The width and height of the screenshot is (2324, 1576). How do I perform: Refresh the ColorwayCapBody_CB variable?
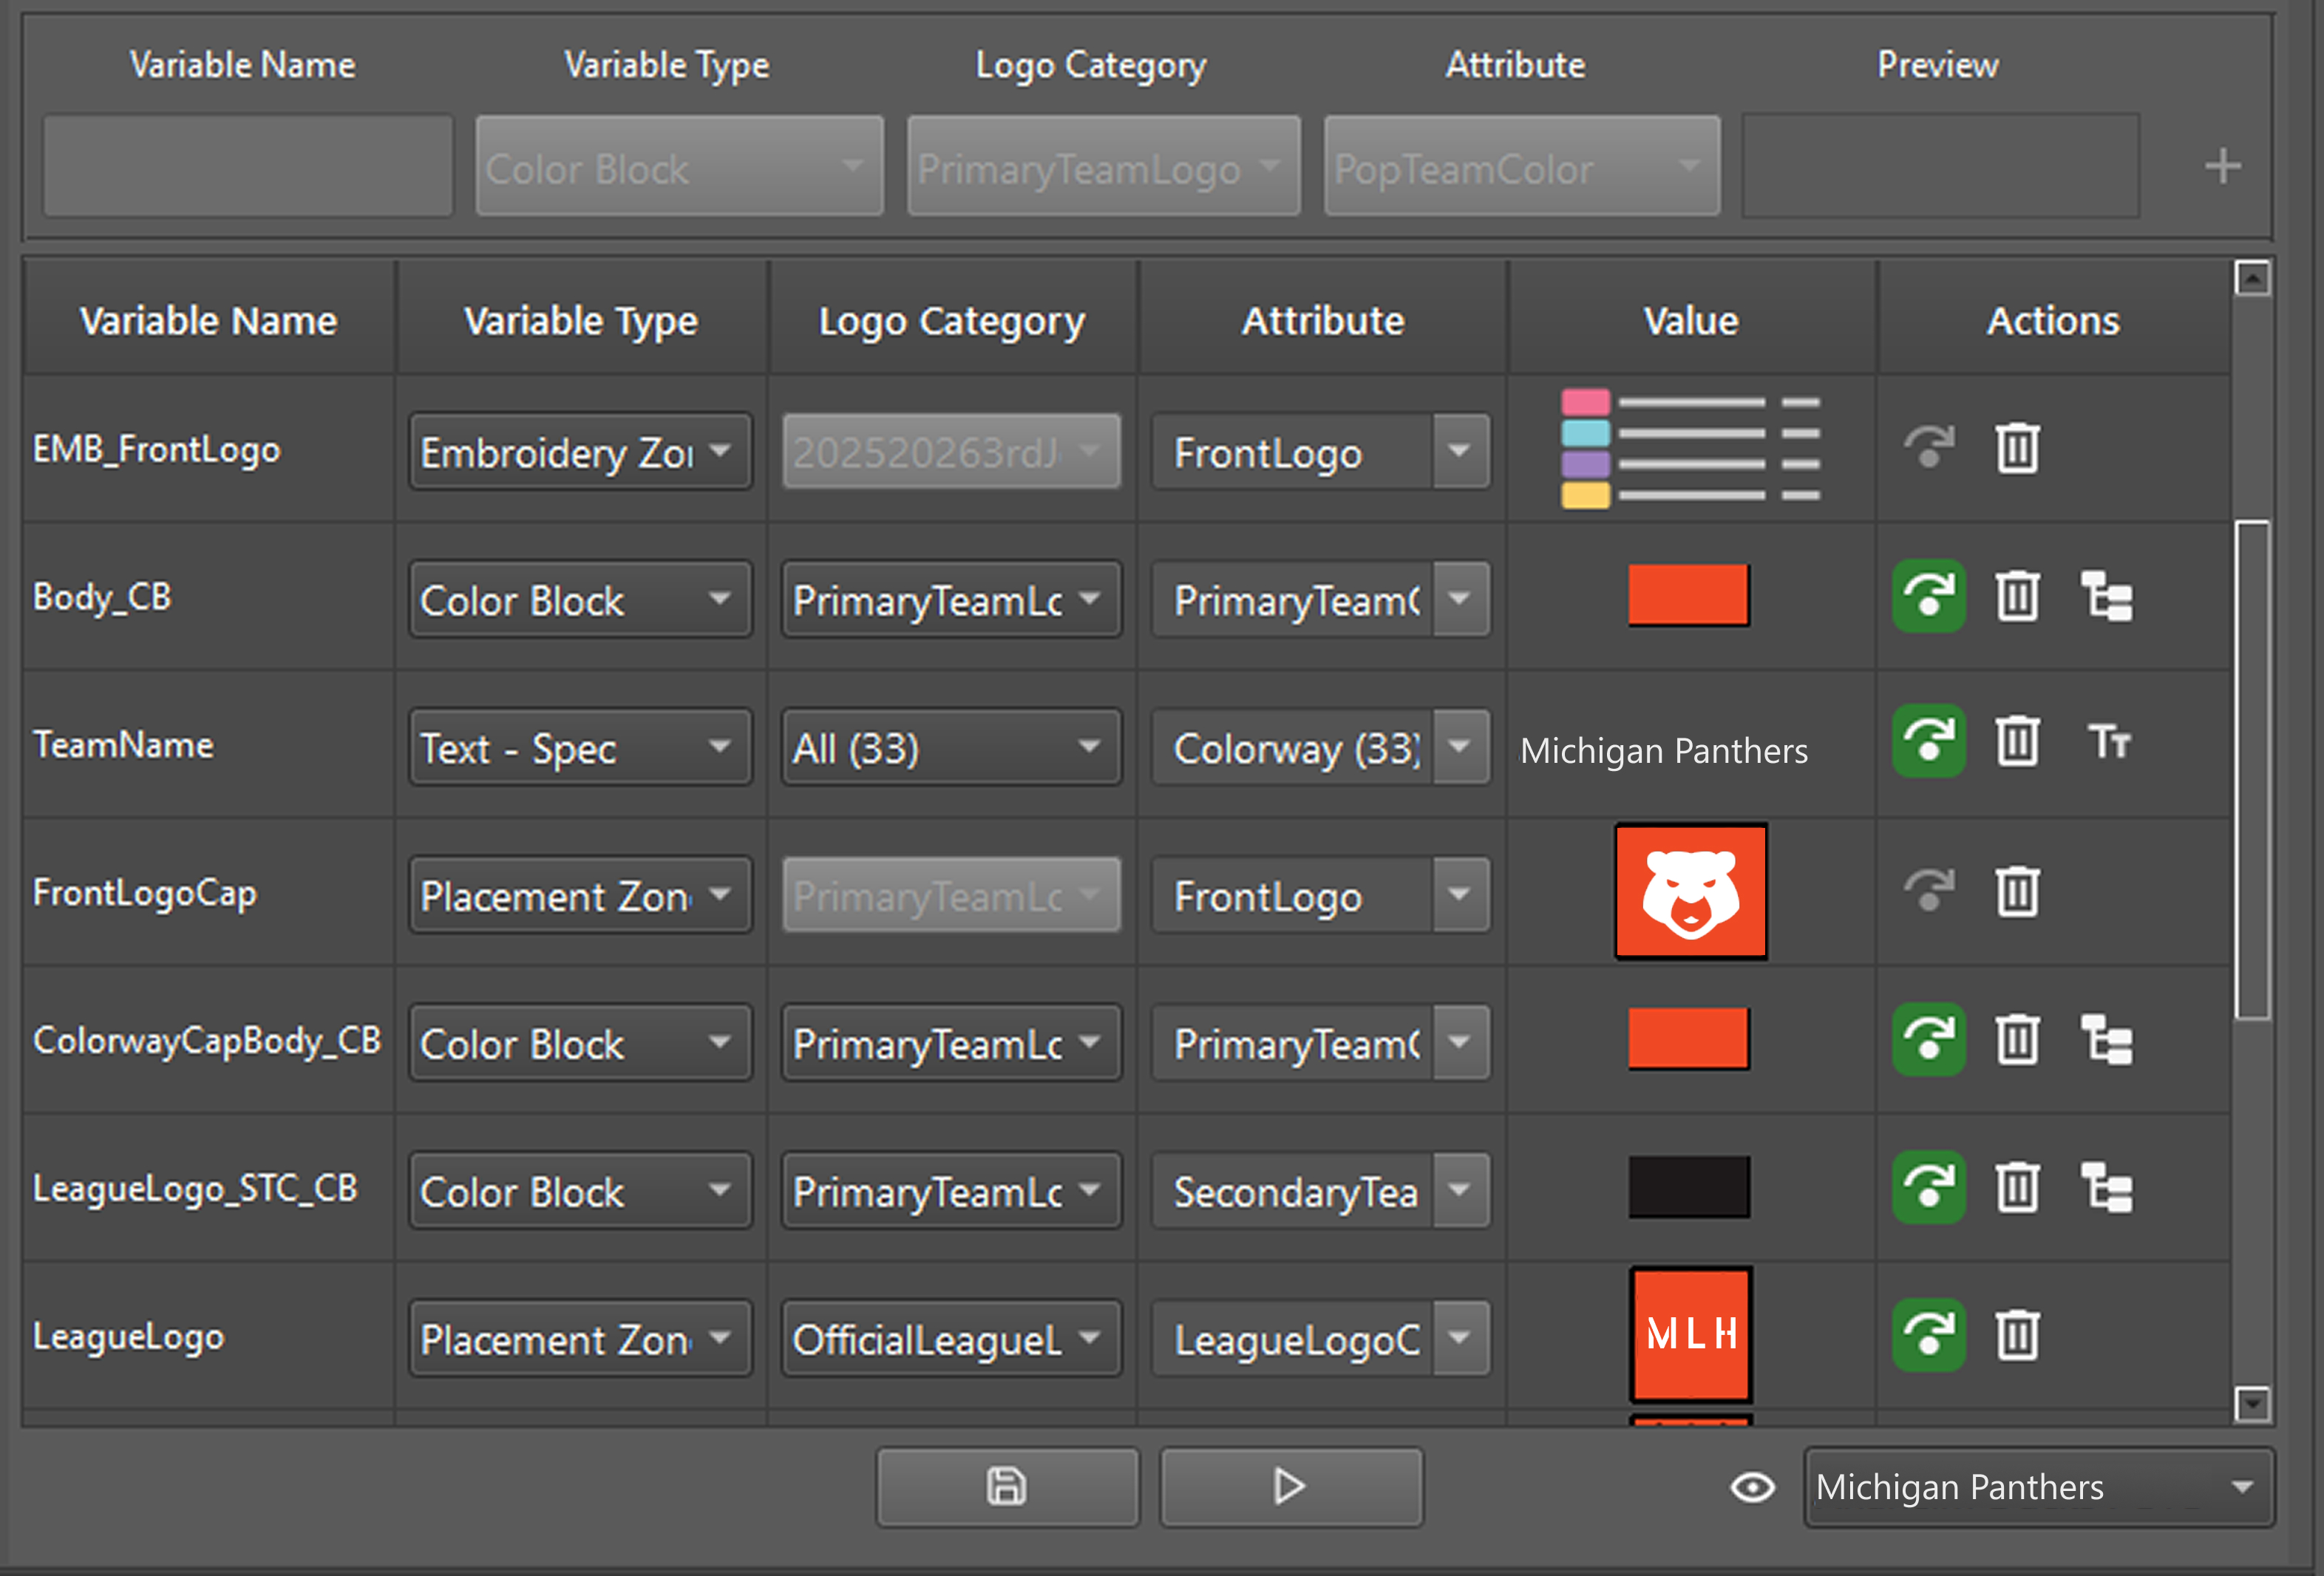pyautogui.click(x=1929, y=1039)
